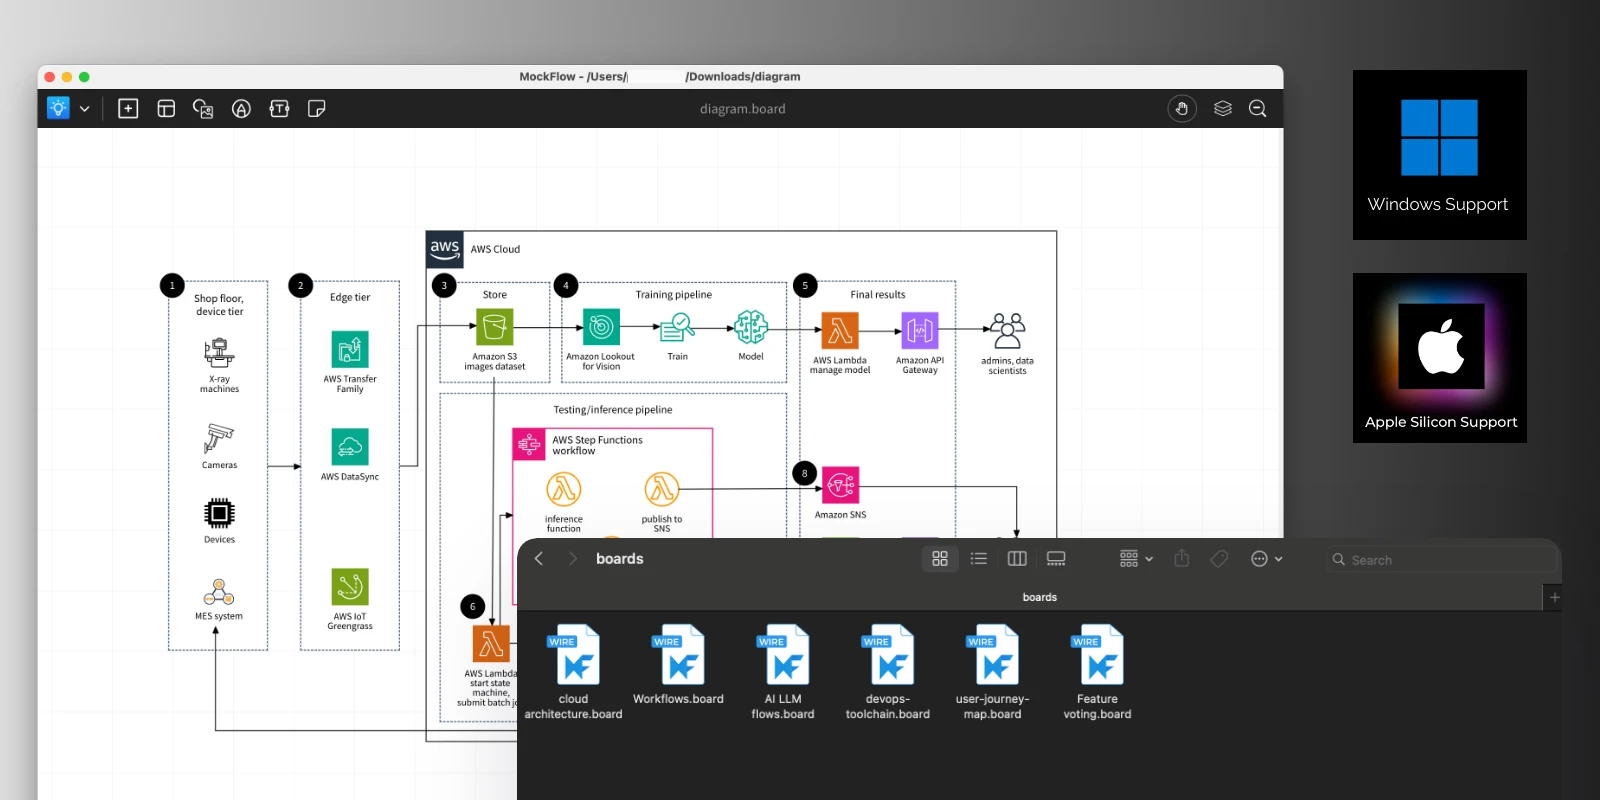1600x800 pixels.
Task: Switch Finder to icon view
Action: [x=940, y=559]
